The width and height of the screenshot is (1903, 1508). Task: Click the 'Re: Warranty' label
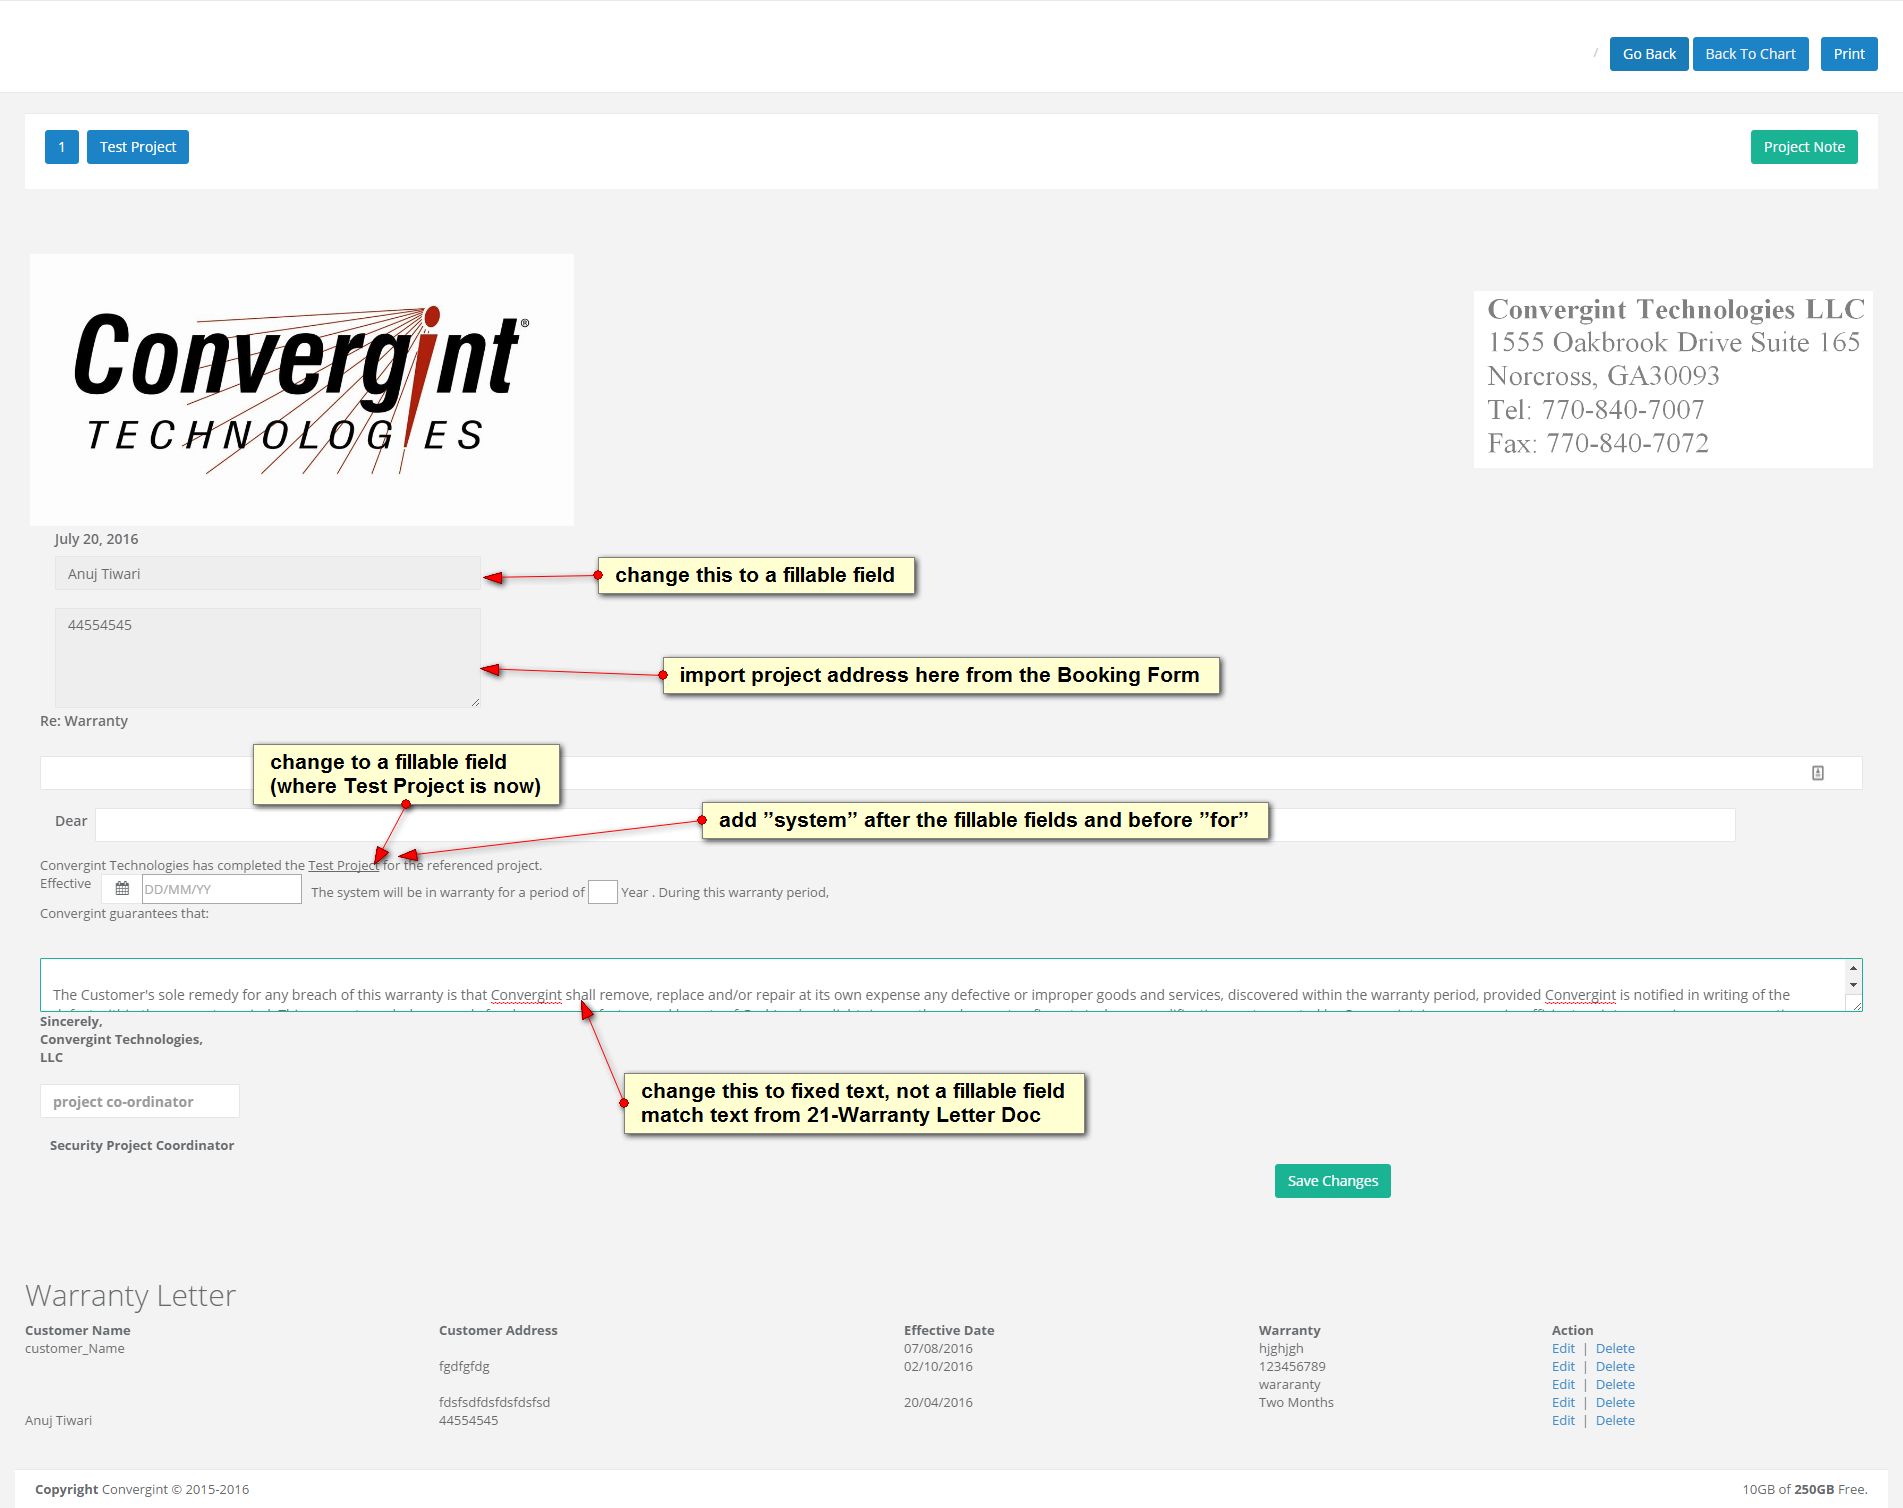coord(84,721)
